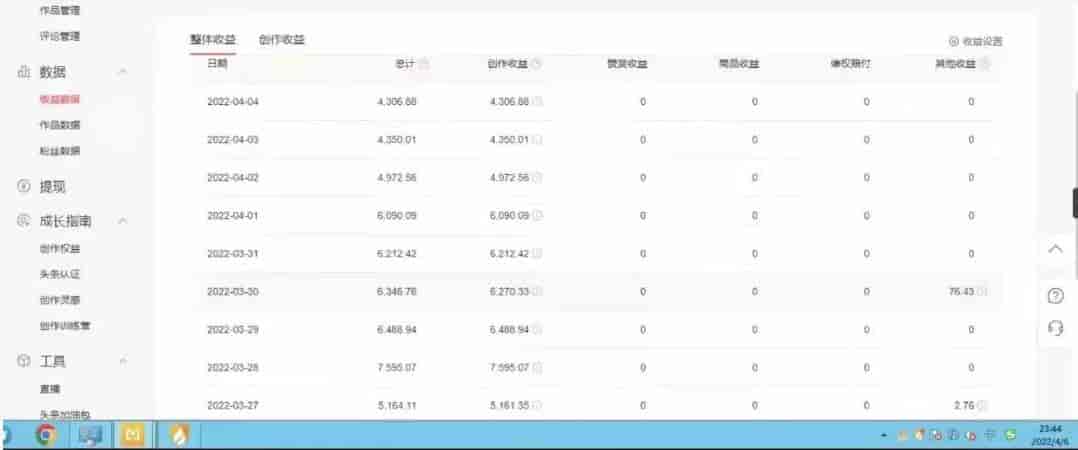Image resolution: width=1078 pixels, height=450 pixels.
Task: Click the 商品收益 column header
Action: 739,64
